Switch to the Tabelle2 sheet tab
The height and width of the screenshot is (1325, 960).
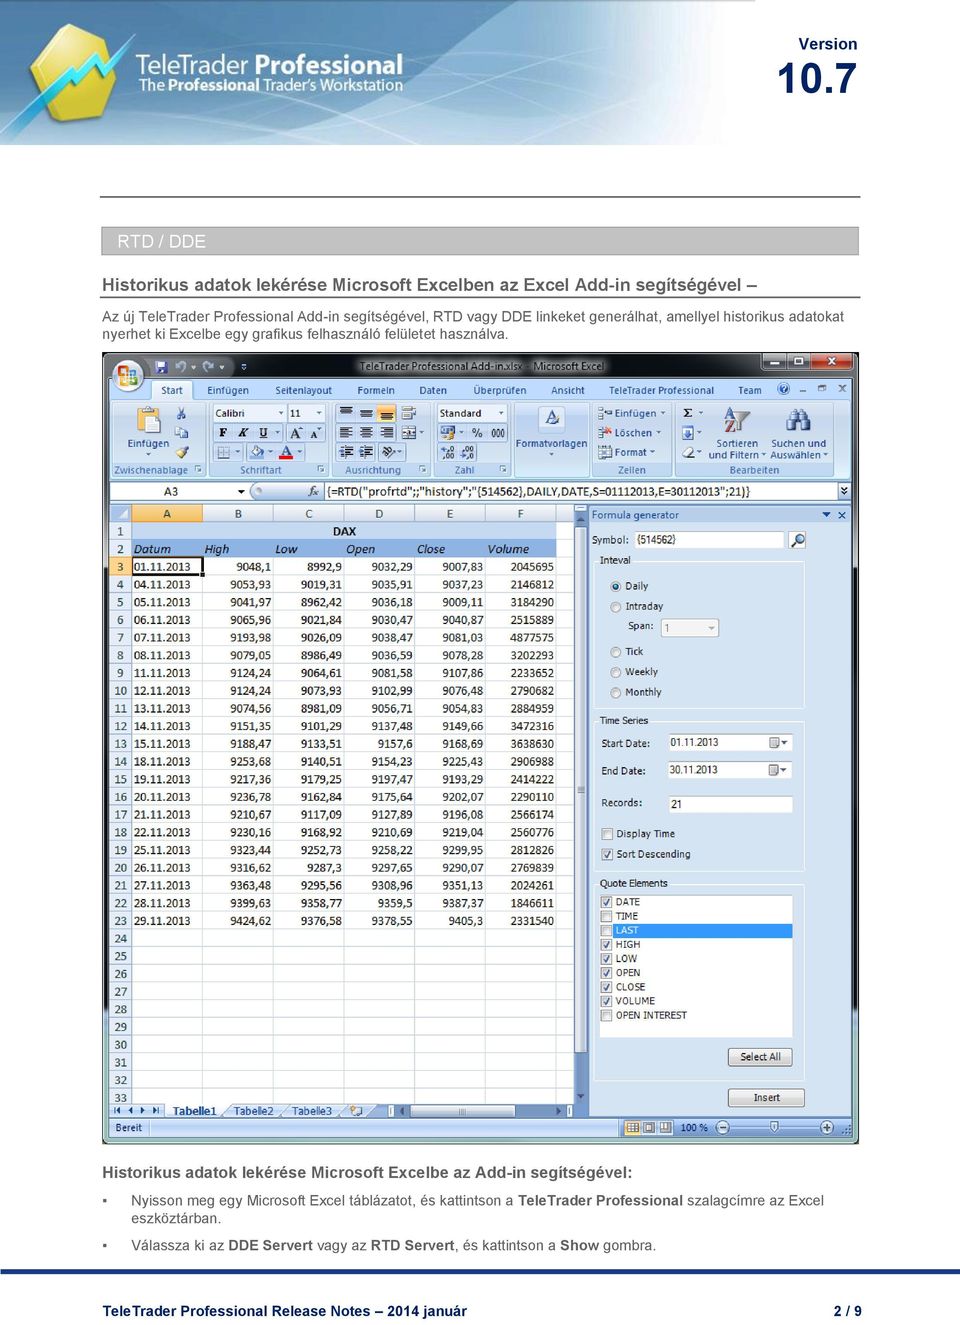click(x=253, y=1111)
